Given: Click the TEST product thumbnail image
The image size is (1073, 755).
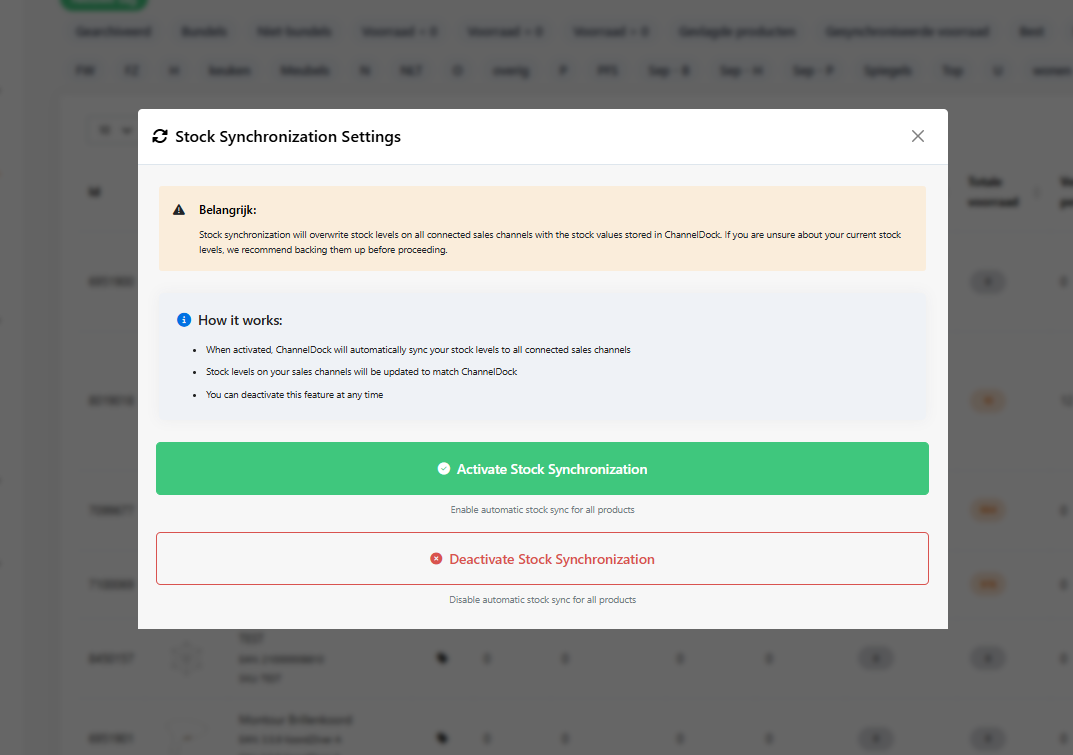Looking at the screenshot, I should point(187,658).
